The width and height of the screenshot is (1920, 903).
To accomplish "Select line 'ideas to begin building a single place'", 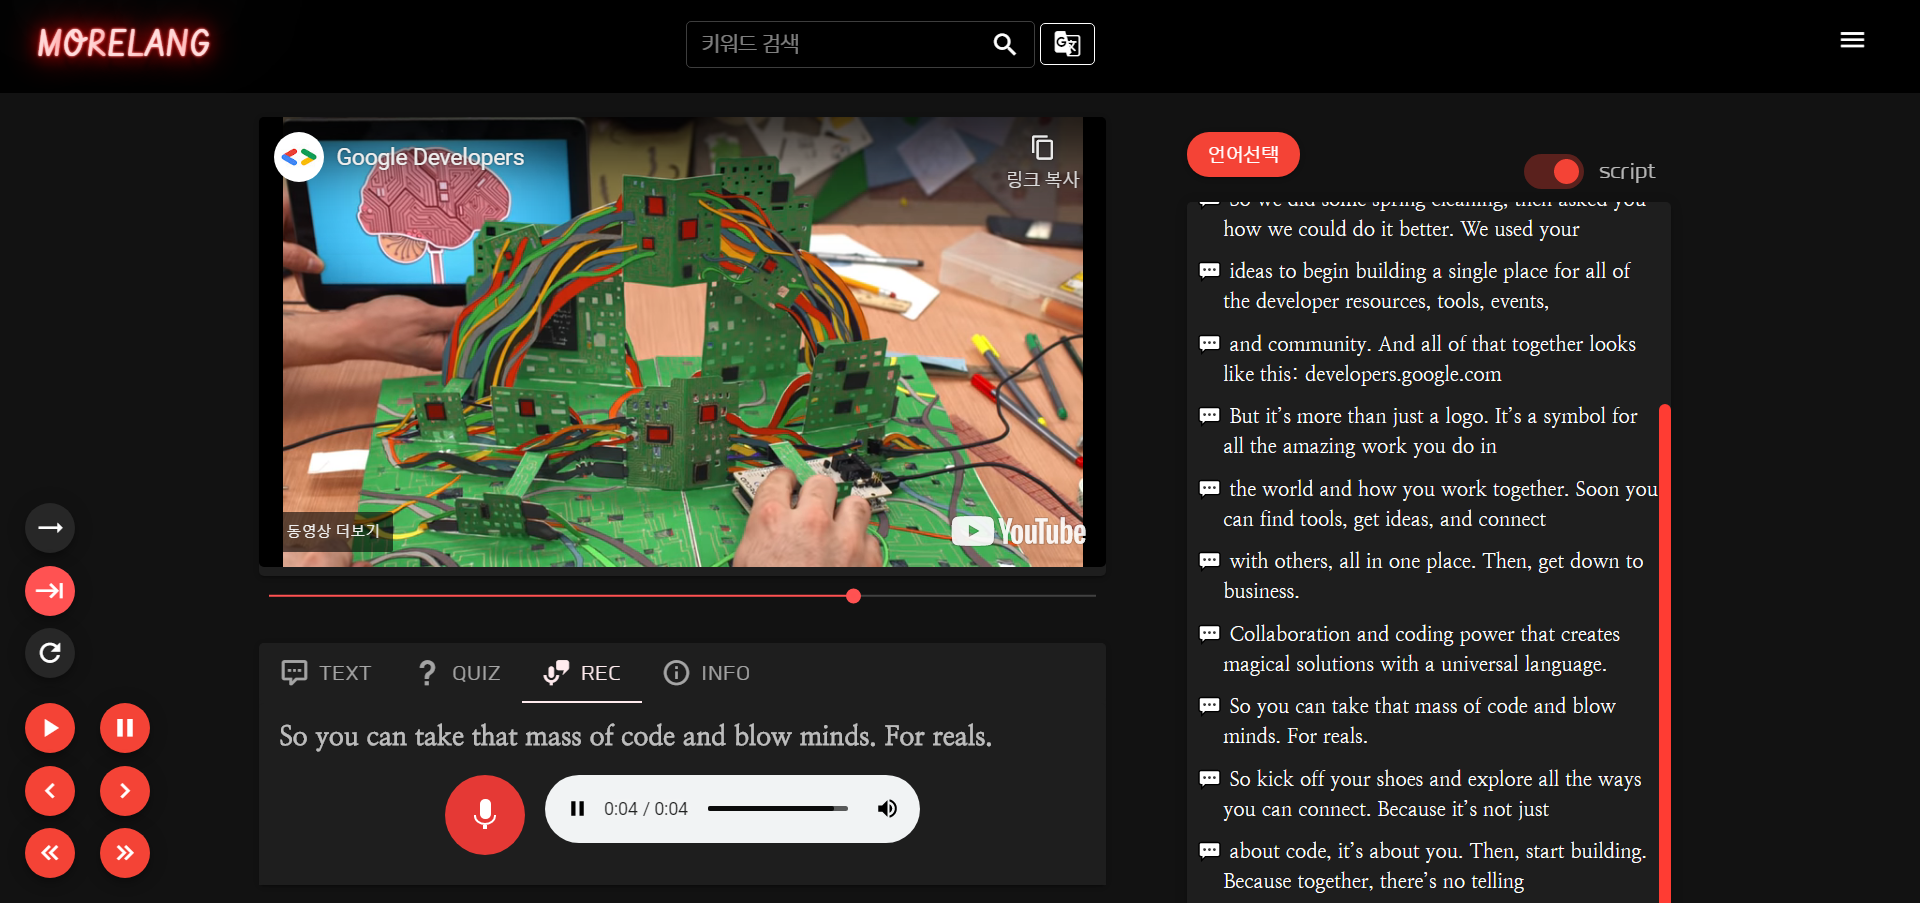I will (1429, 286).
